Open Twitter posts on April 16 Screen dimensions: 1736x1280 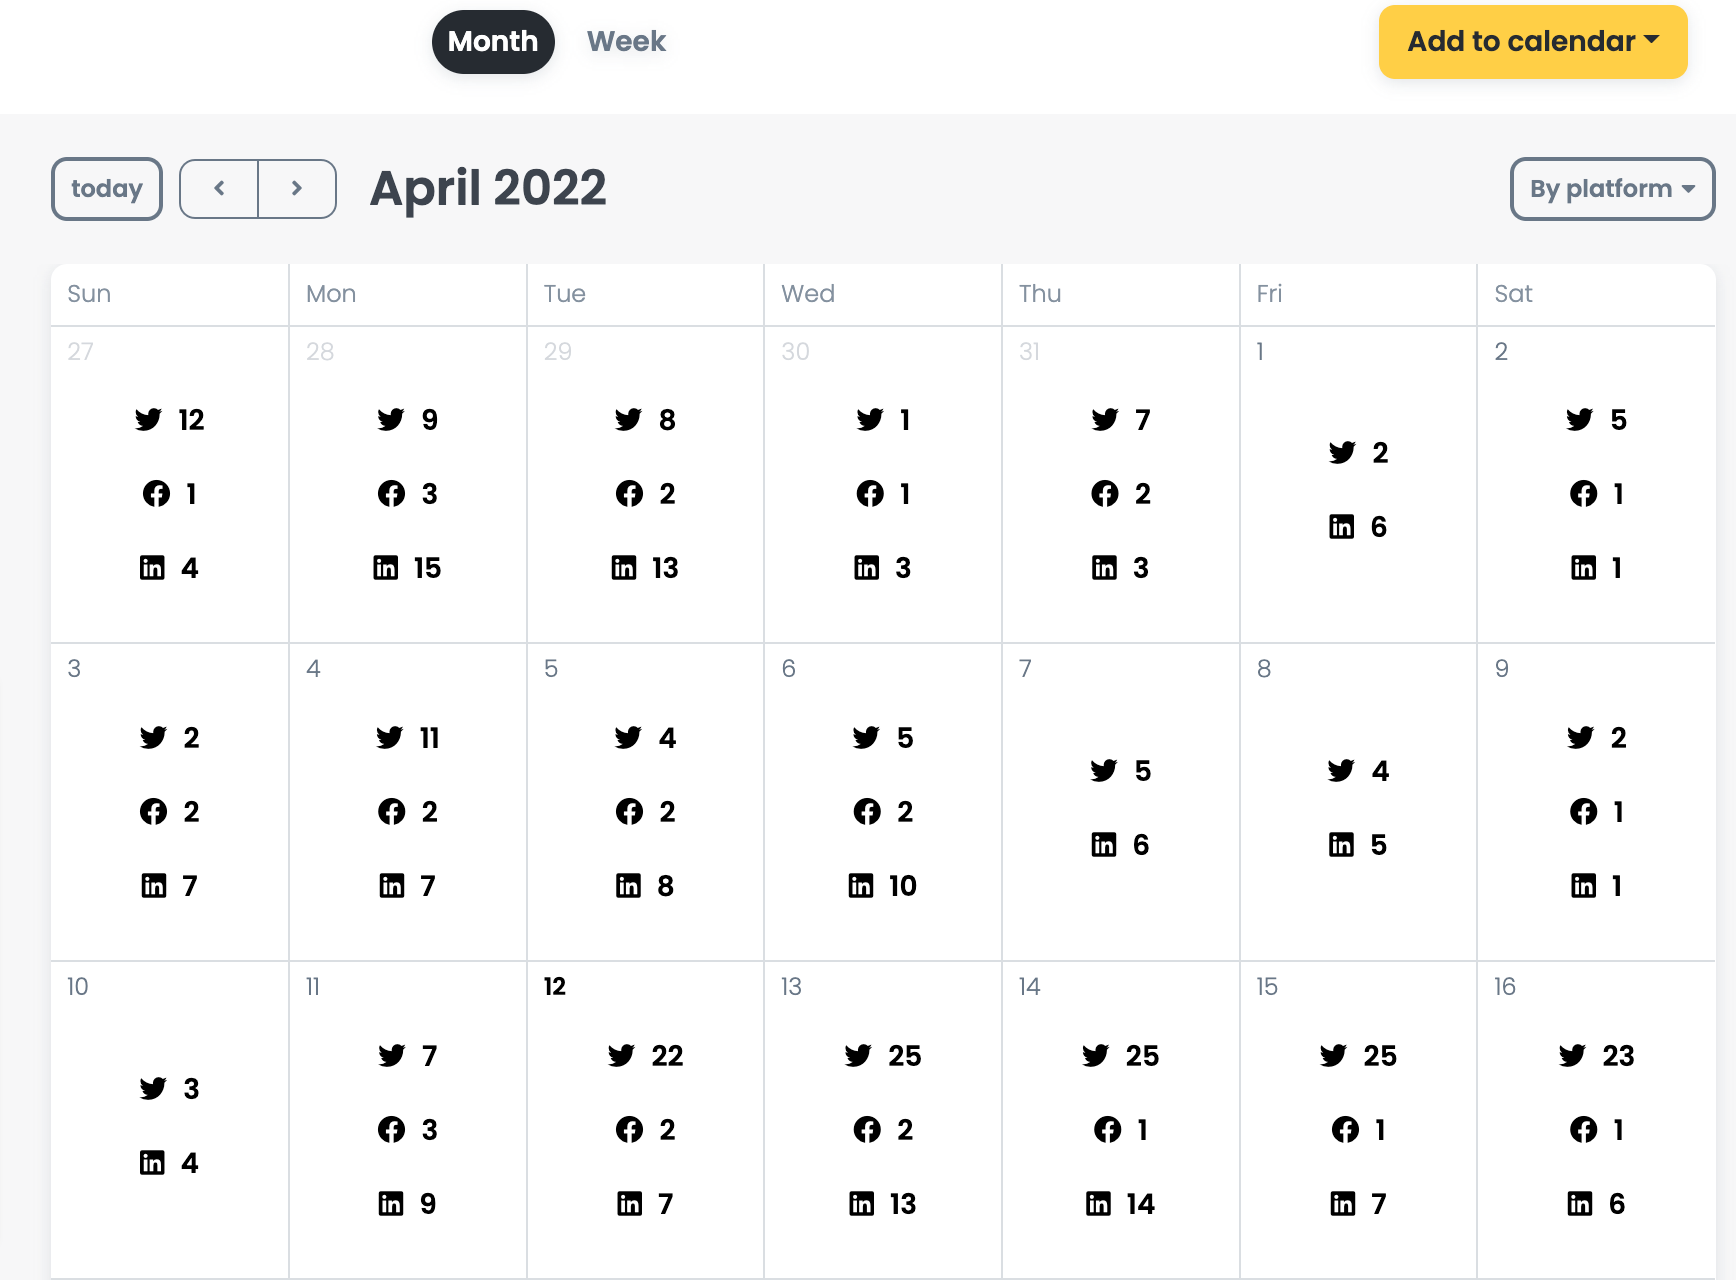tap(1596, 1056)
